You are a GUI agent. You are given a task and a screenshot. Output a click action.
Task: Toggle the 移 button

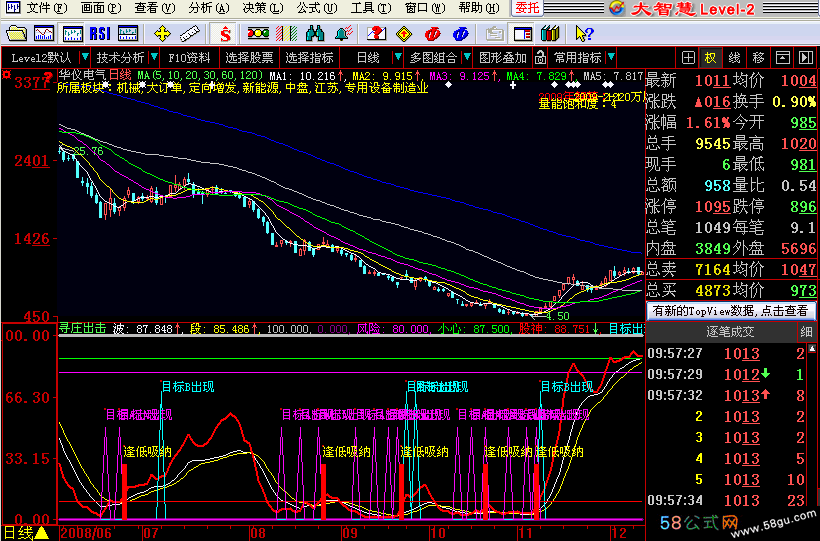pyautogui.click(x=758, y=58)
